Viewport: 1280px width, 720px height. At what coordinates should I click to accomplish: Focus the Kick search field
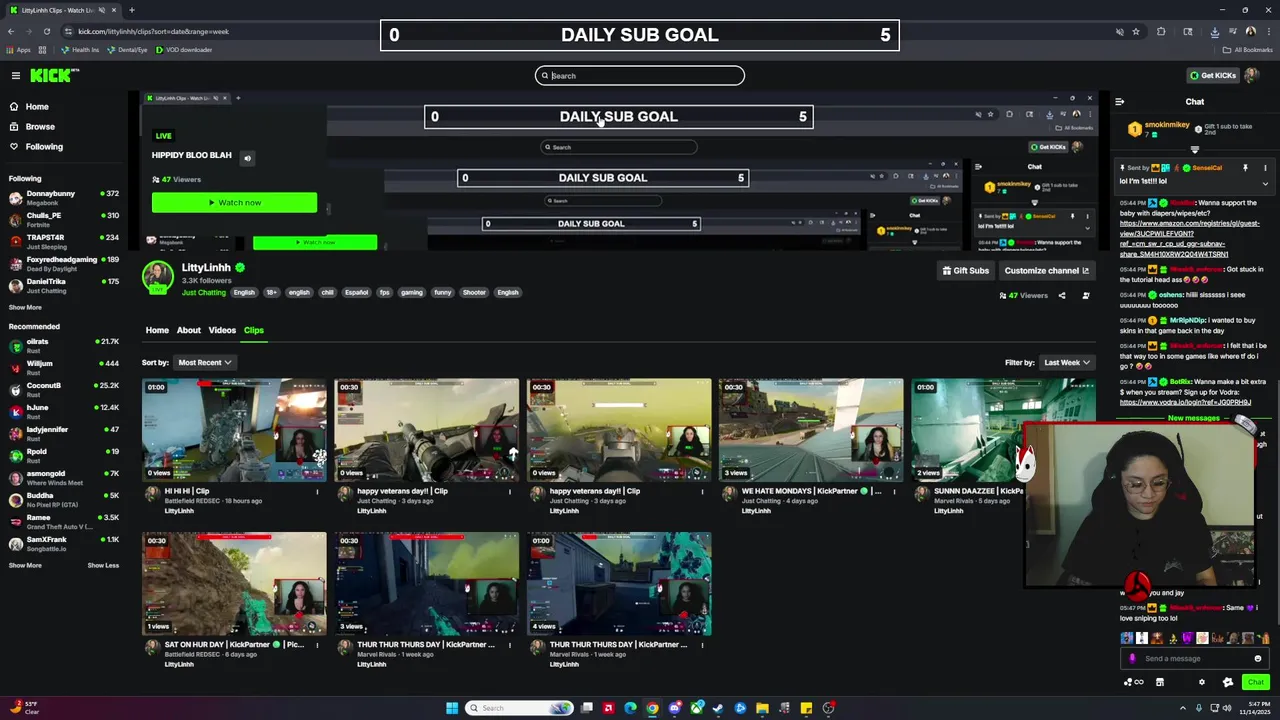click(x=640, y=75)
